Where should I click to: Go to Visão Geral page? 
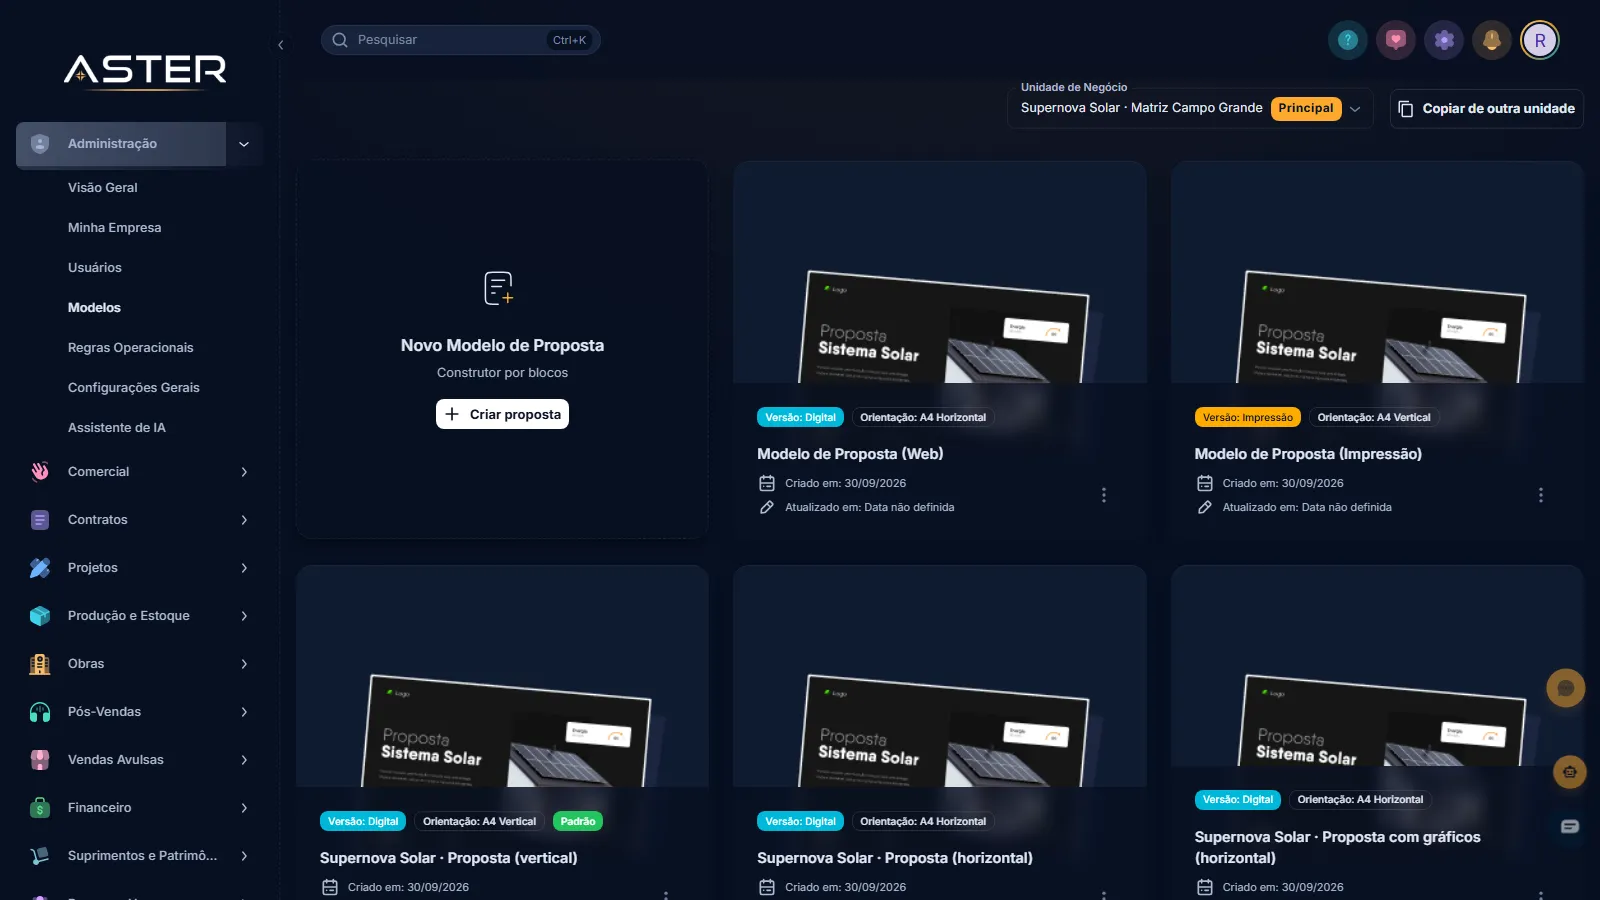[x=103, y=187]
